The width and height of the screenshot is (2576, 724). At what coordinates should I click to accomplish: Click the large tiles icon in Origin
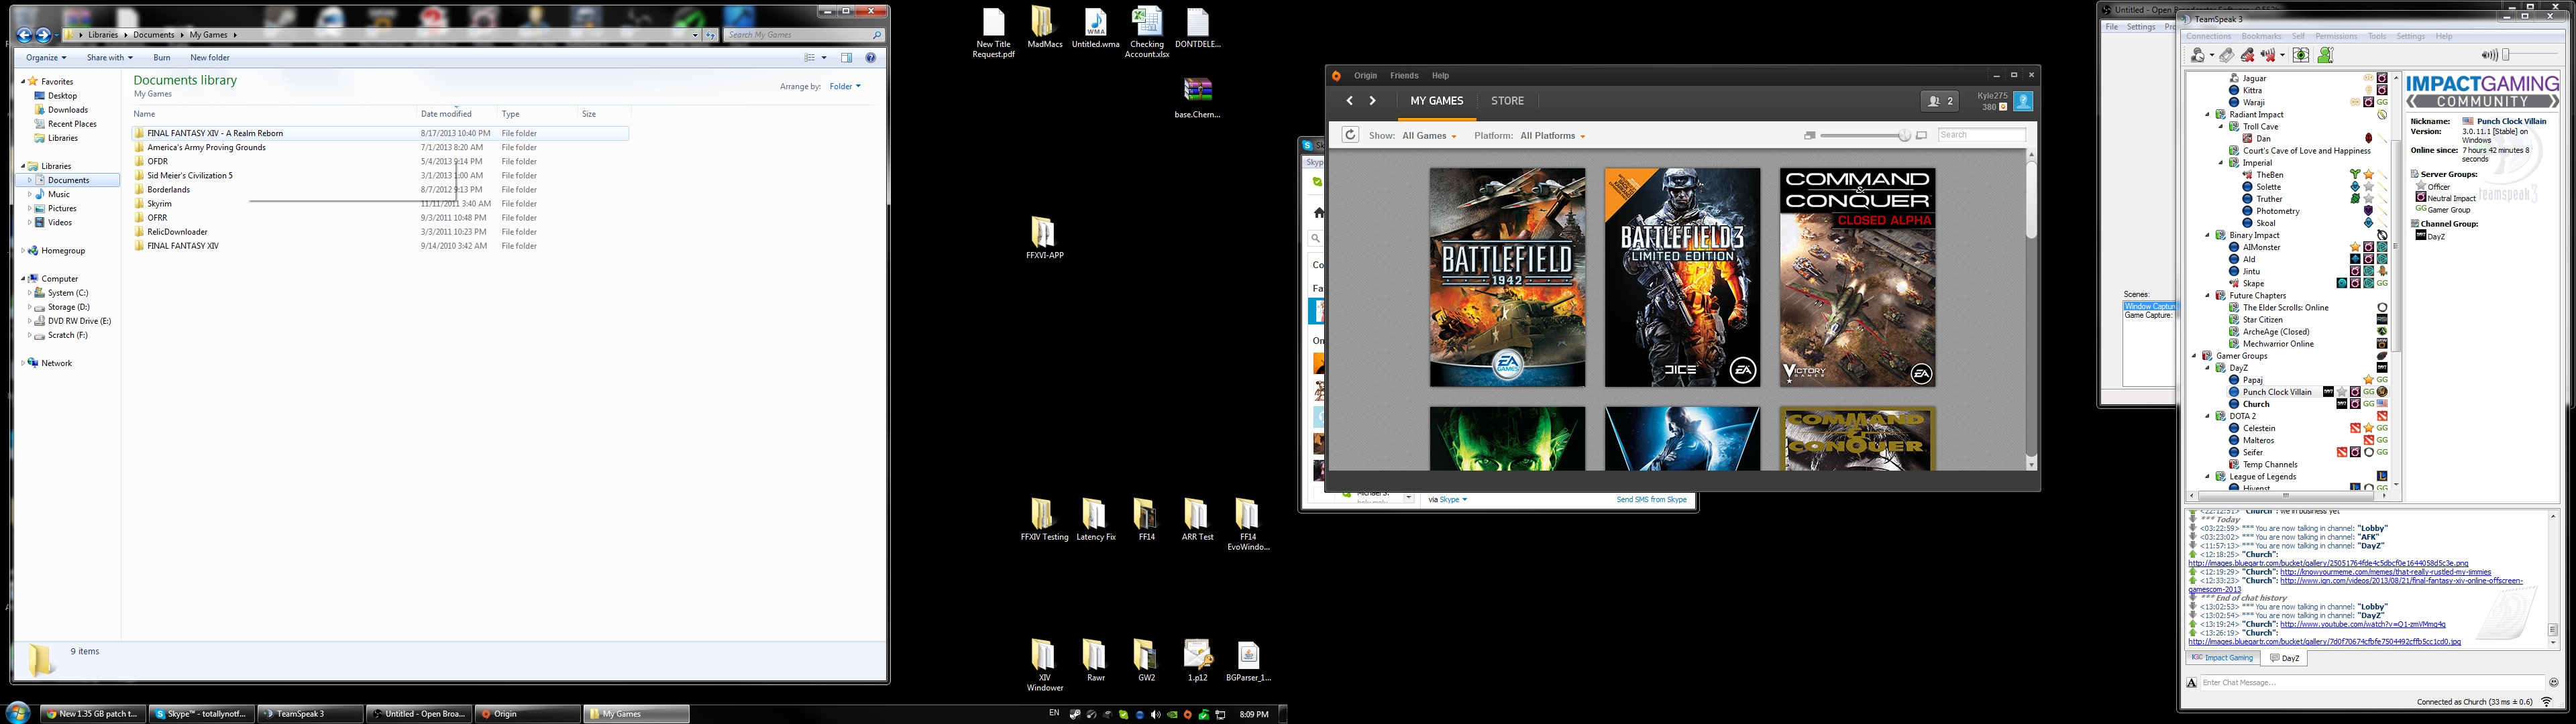[1921, 136]
